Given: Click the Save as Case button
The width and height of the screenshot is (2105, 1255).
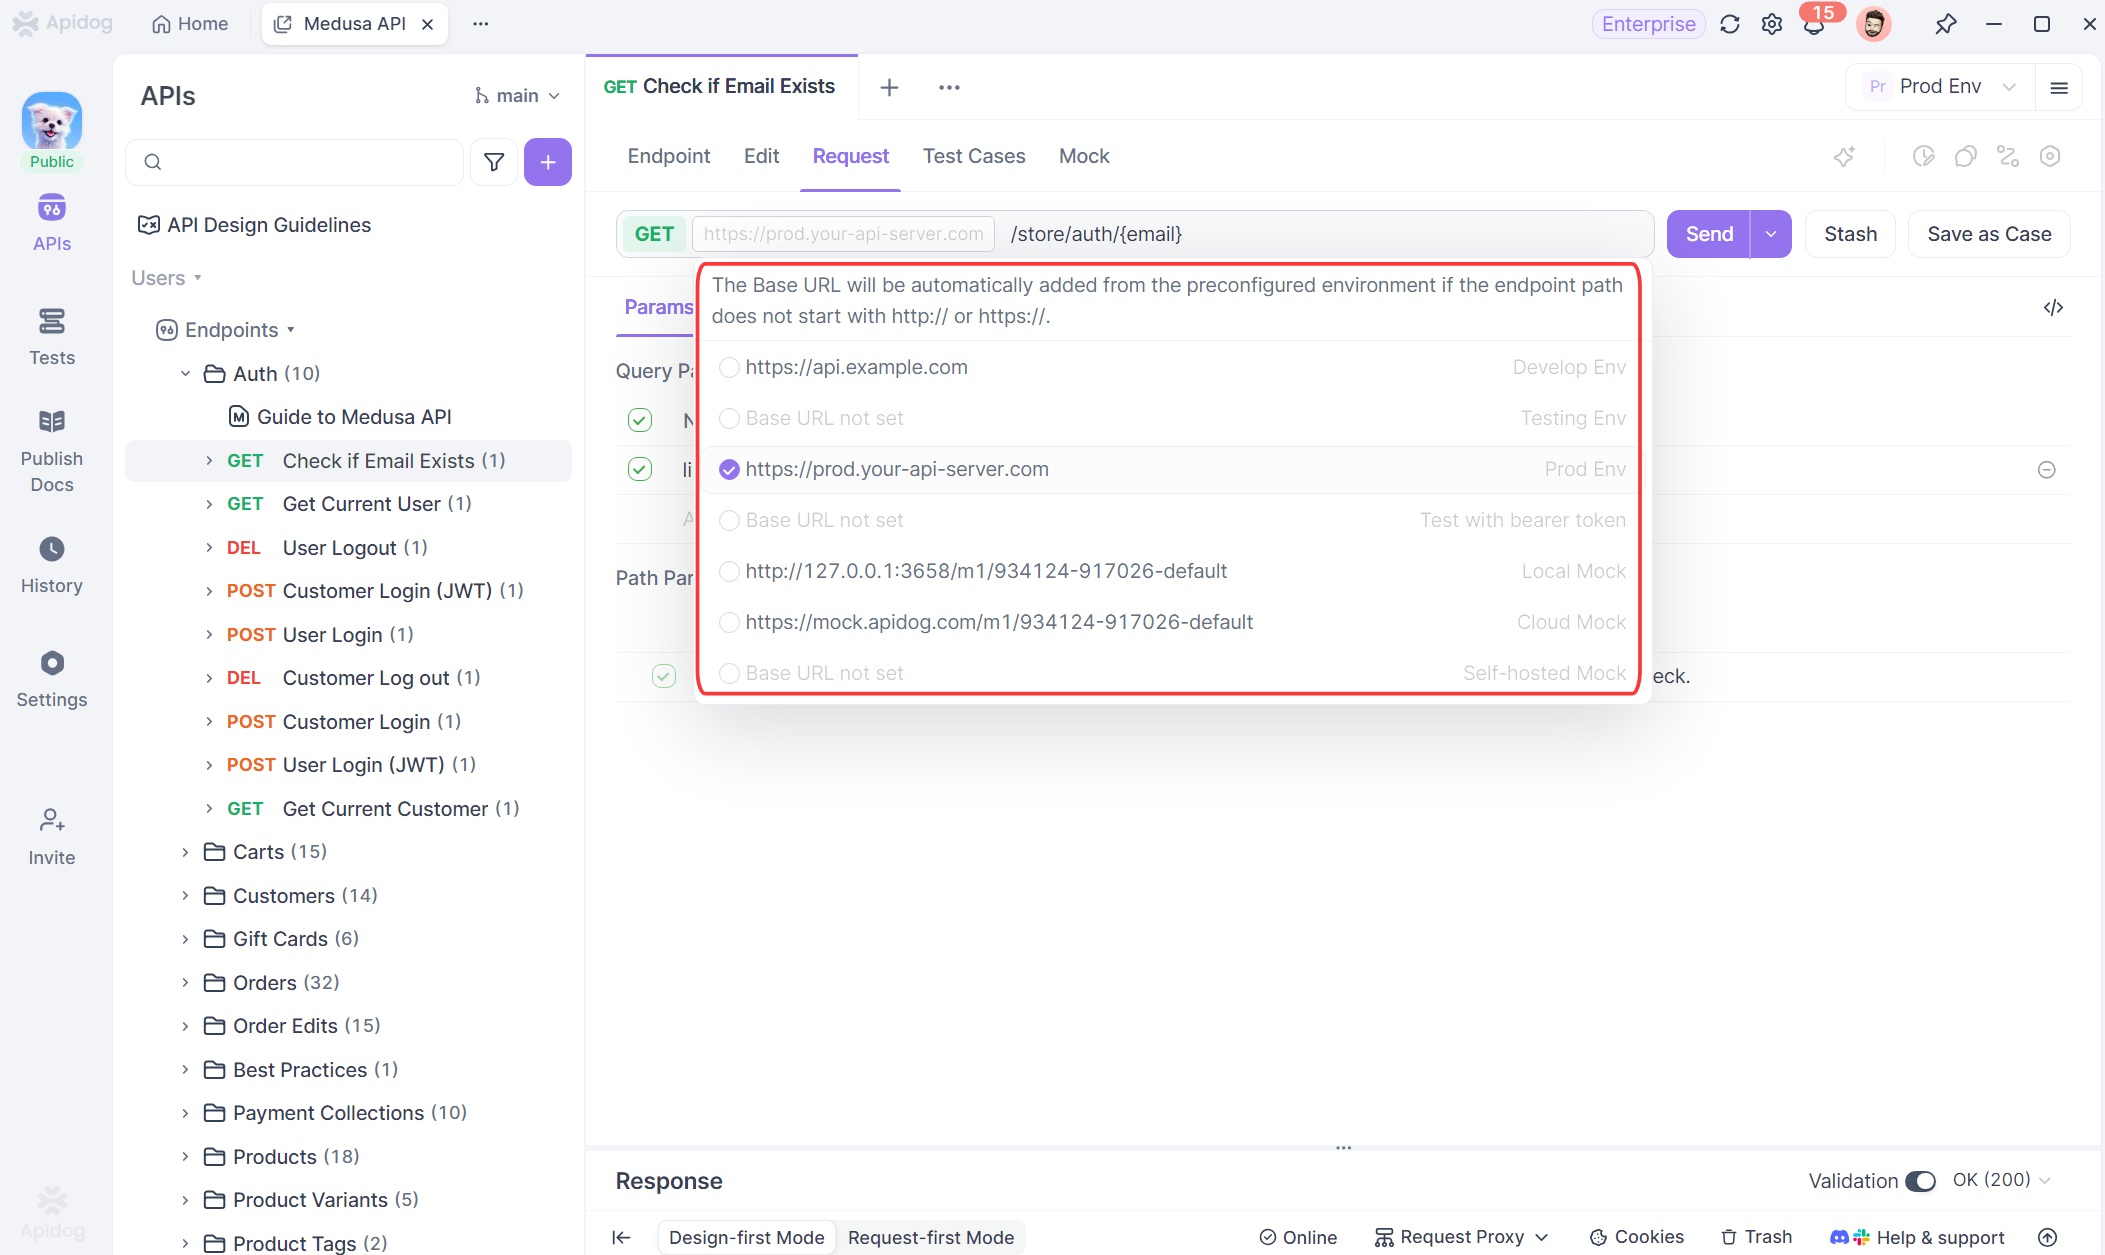Looking at the screenshot, I should tap(1988, 234).
